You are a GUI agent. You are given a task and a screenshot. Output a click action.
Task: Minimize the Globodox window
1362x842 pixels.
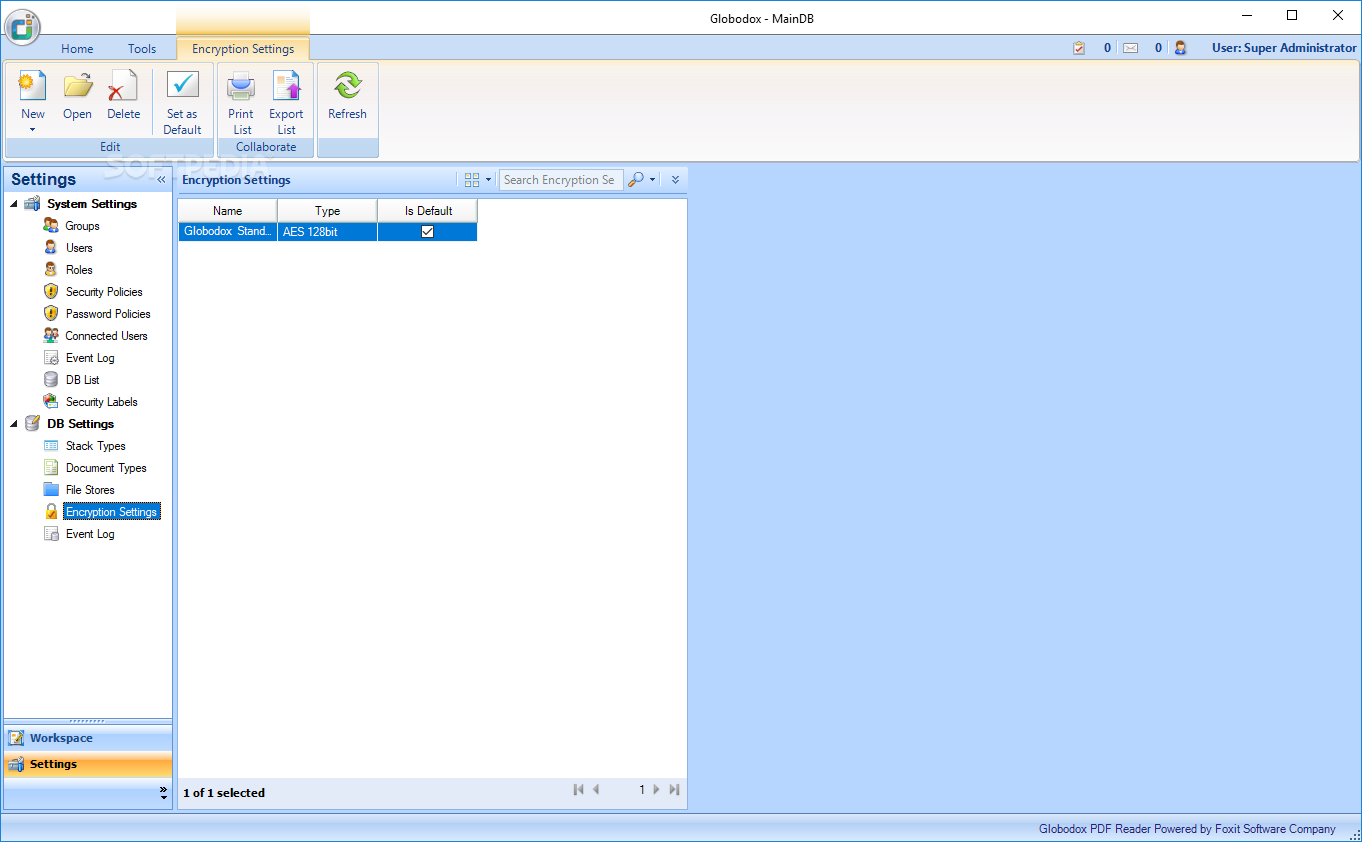(1248, 15)
